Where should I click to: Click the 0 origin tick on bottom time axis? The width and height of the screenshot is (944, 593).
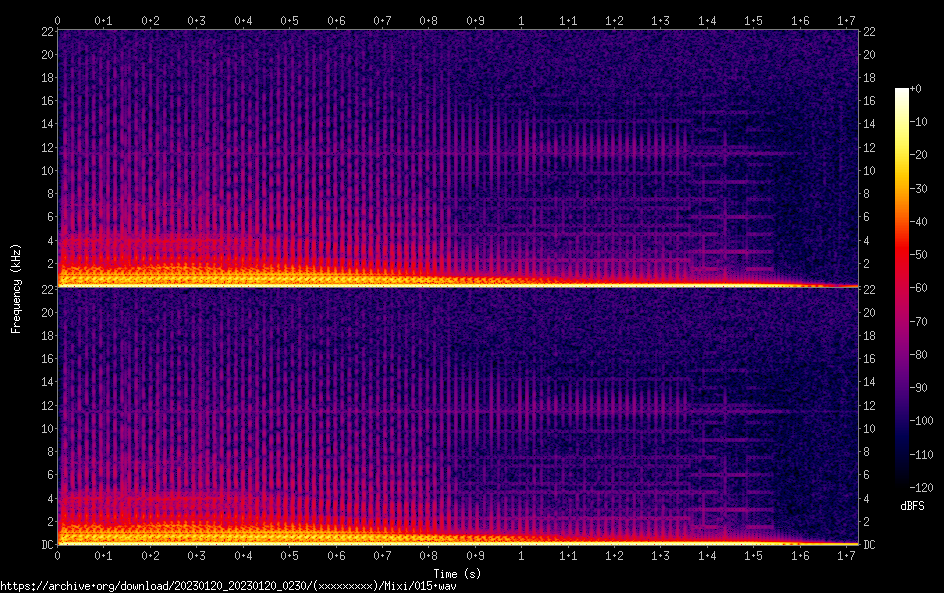coord(58,556)
